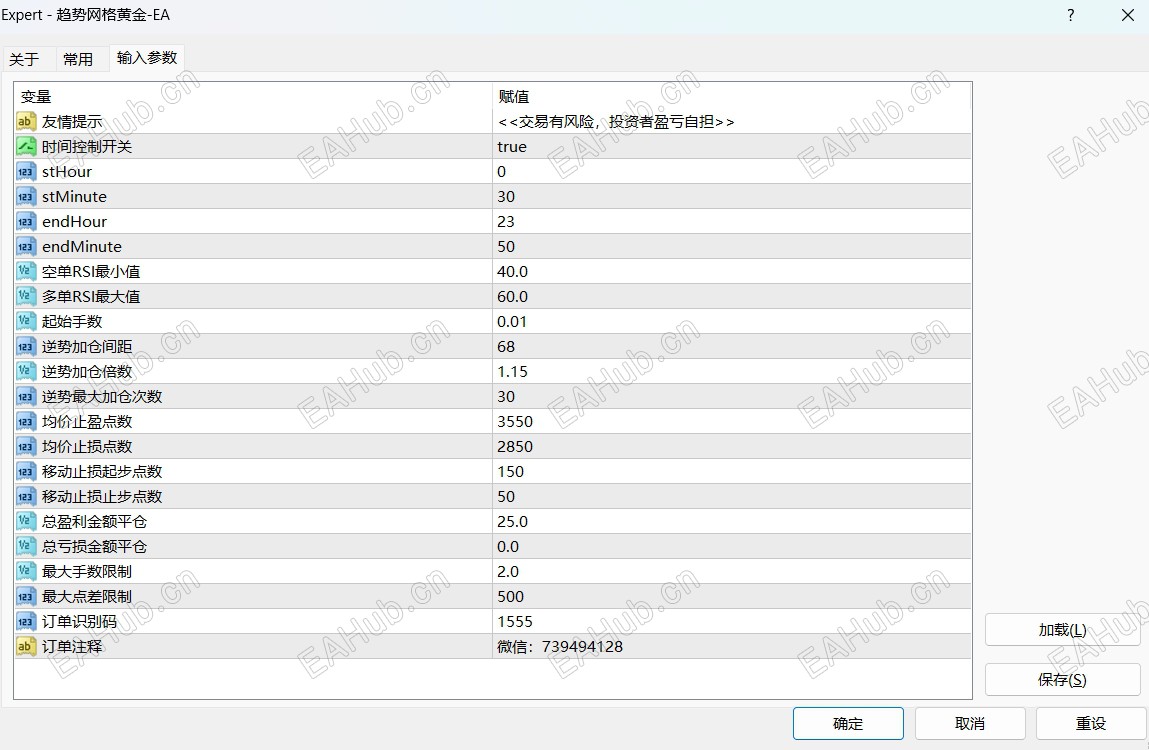
Task: Select the 逆势加仓倍数 value 1.15
Action: point(512,372)
